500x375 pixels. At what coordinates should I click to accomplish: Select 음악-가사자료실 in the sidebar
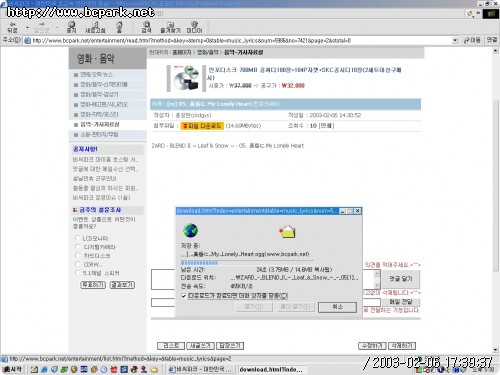coord(100,125)
